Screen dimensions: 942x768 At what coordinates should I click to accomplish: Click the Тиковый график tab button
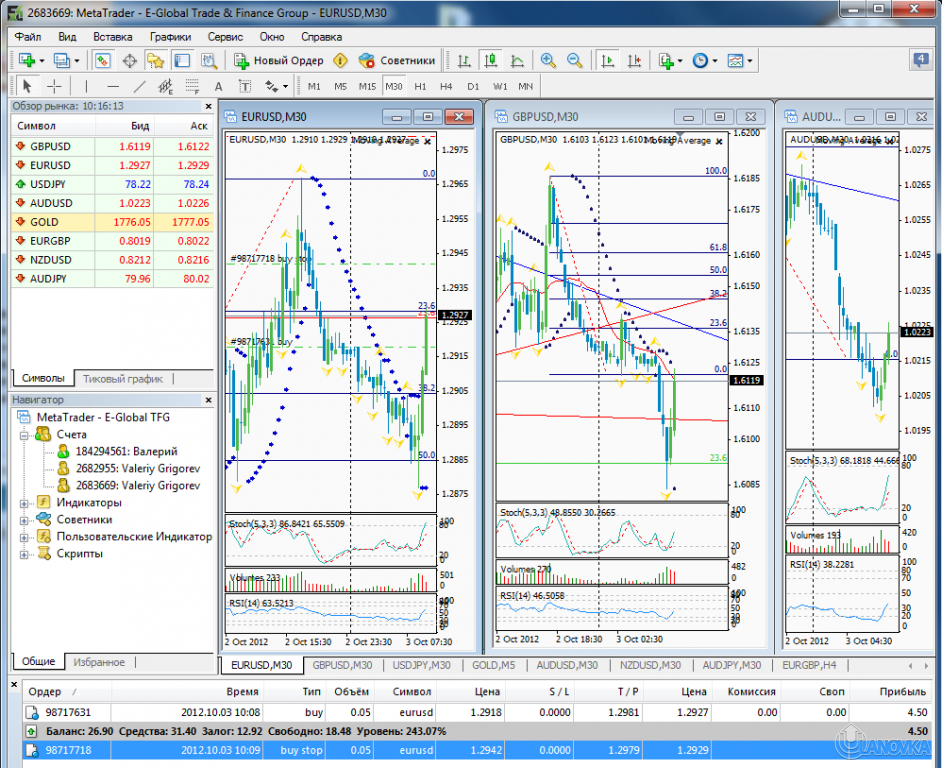(x=124, y=378)
